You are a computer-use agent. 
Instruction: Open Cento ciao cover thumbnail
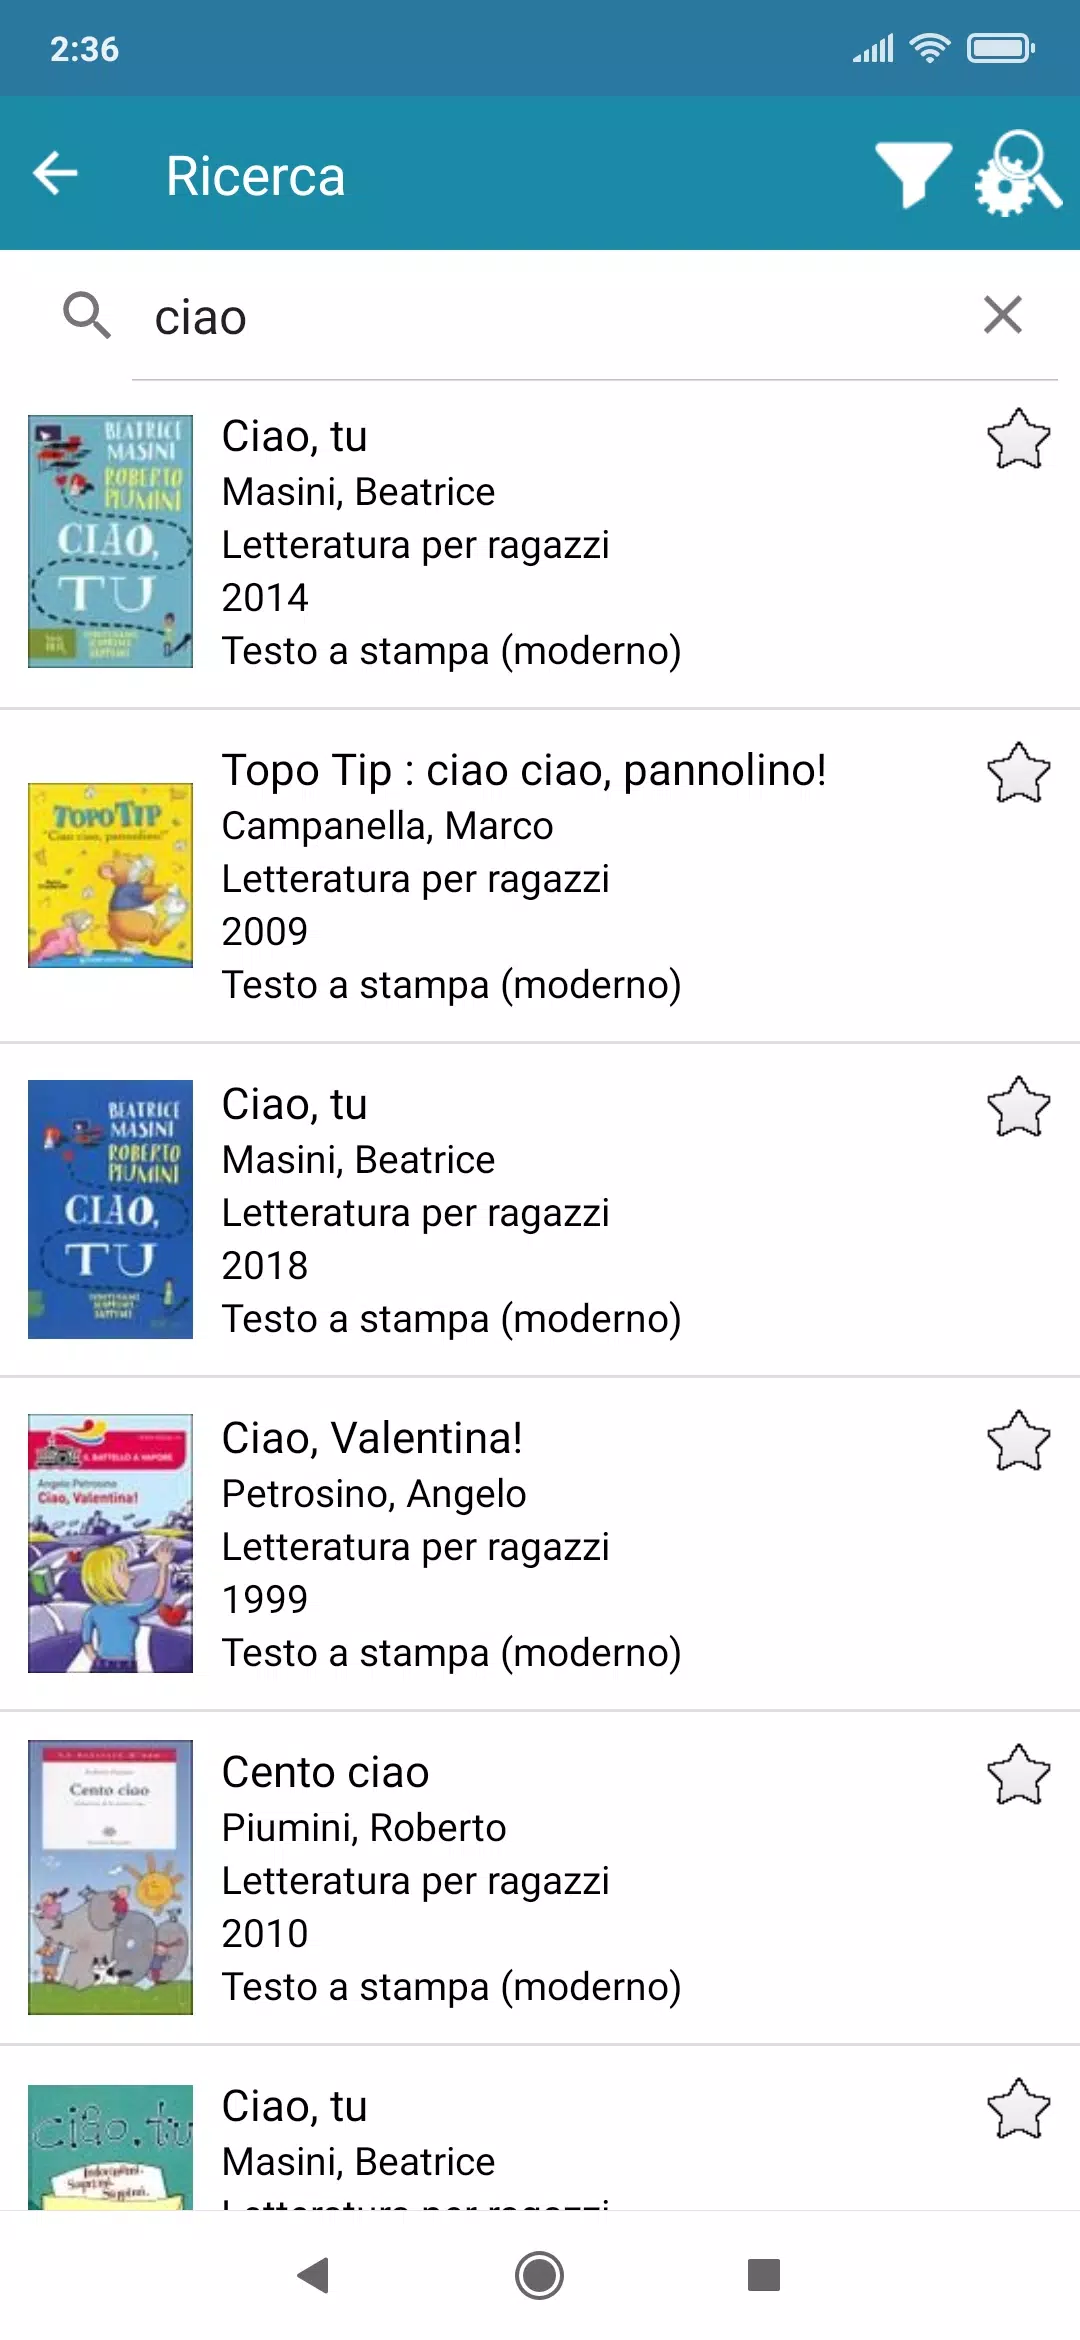pos(110,1877)
